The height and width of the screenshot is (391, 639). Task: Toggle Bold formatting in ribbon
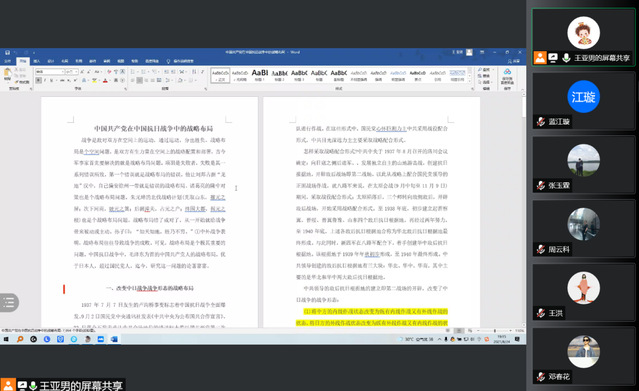coord(39,81)
